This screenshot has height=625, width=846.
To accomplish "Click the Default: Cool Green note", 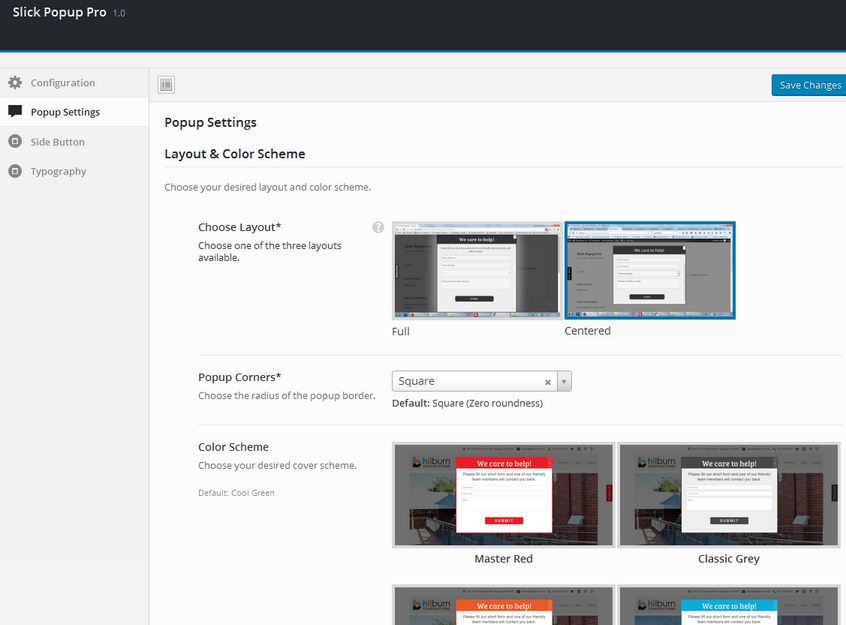I will click(236, 493).
